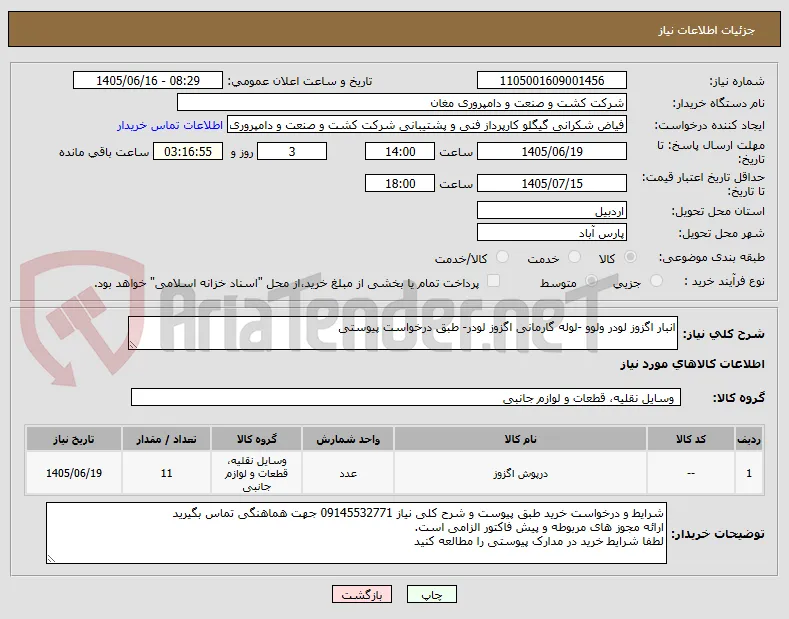Click the resize handle of need description box
The height and width of the screenshot is (619, 789).
[x=133, y=345]
